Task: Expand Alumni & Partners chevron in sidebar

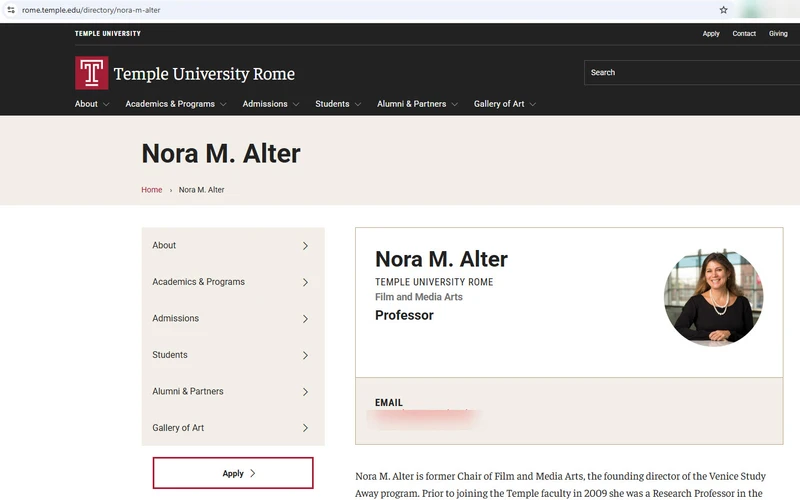Action: point(305,392)
